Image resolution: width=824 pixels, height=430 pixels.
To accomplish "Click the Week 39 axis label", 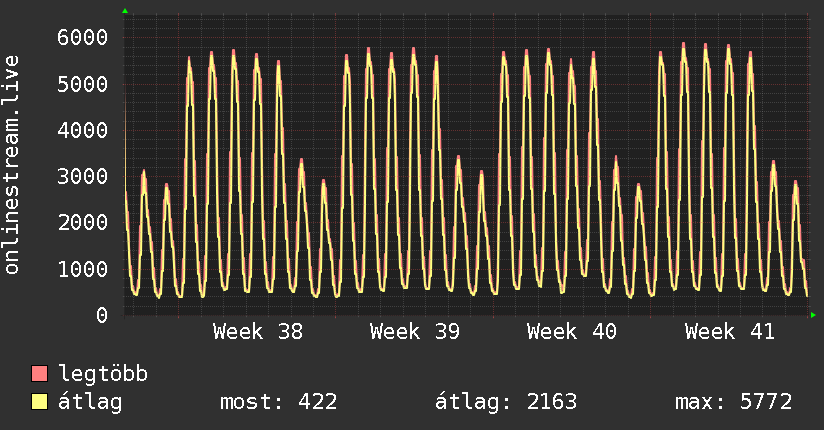I will [x=415, y=332].
